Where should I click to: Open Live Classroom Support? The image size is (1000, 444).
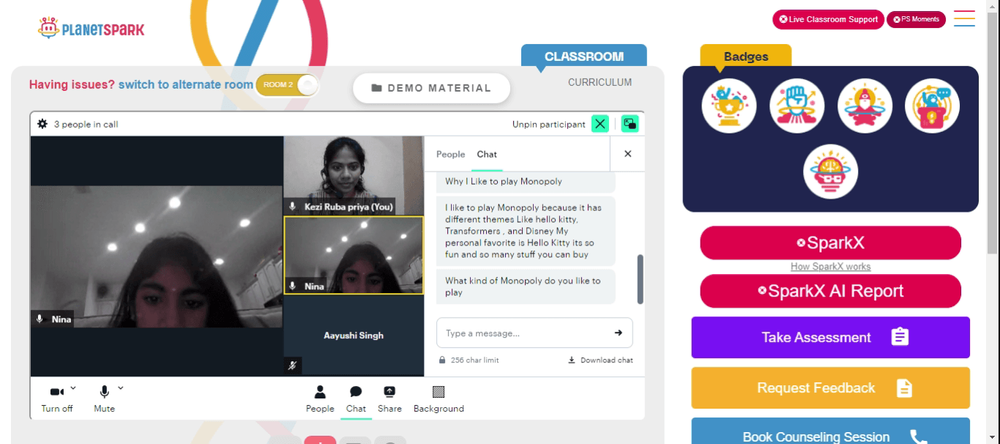tap(828, 19)
